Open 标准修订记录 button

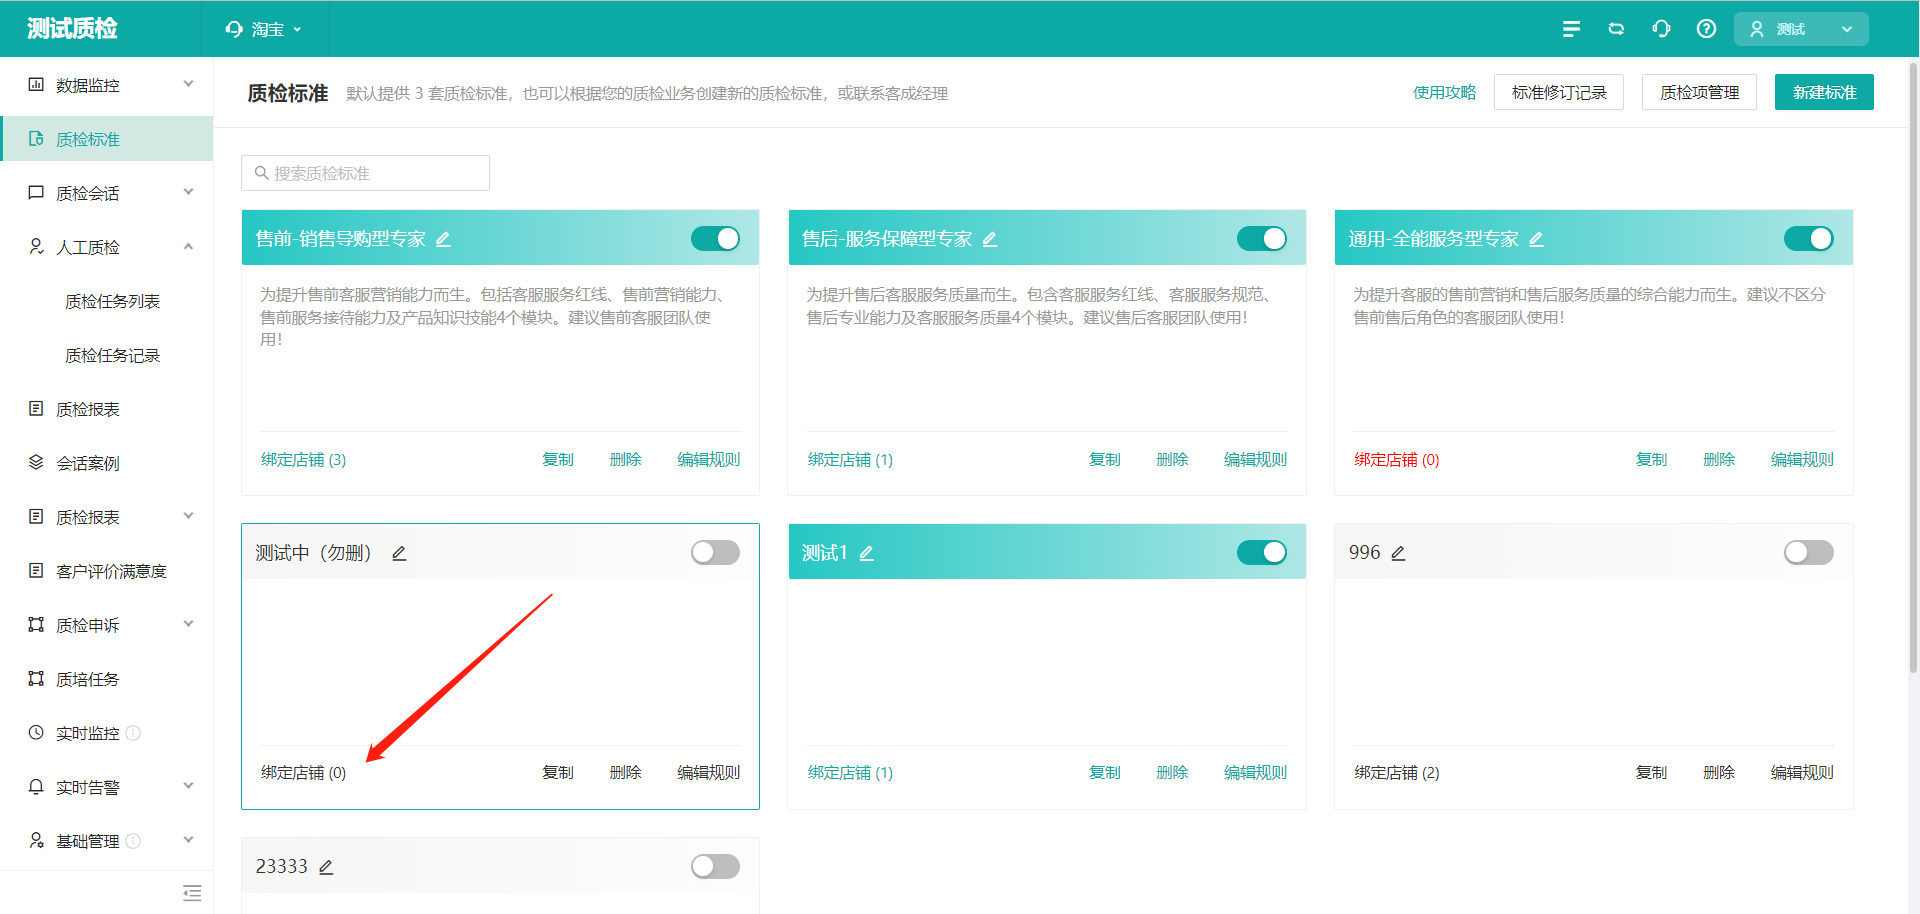(x=1559, y=92)
